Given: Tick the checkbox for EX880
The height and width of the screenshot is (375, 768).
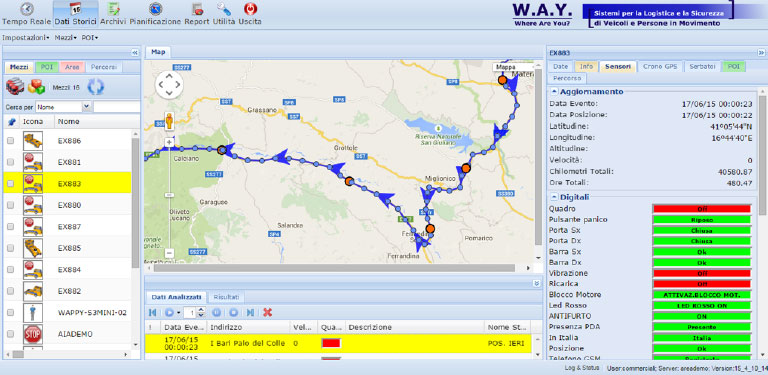Looking at the screenshot, I should coord(11,206).
